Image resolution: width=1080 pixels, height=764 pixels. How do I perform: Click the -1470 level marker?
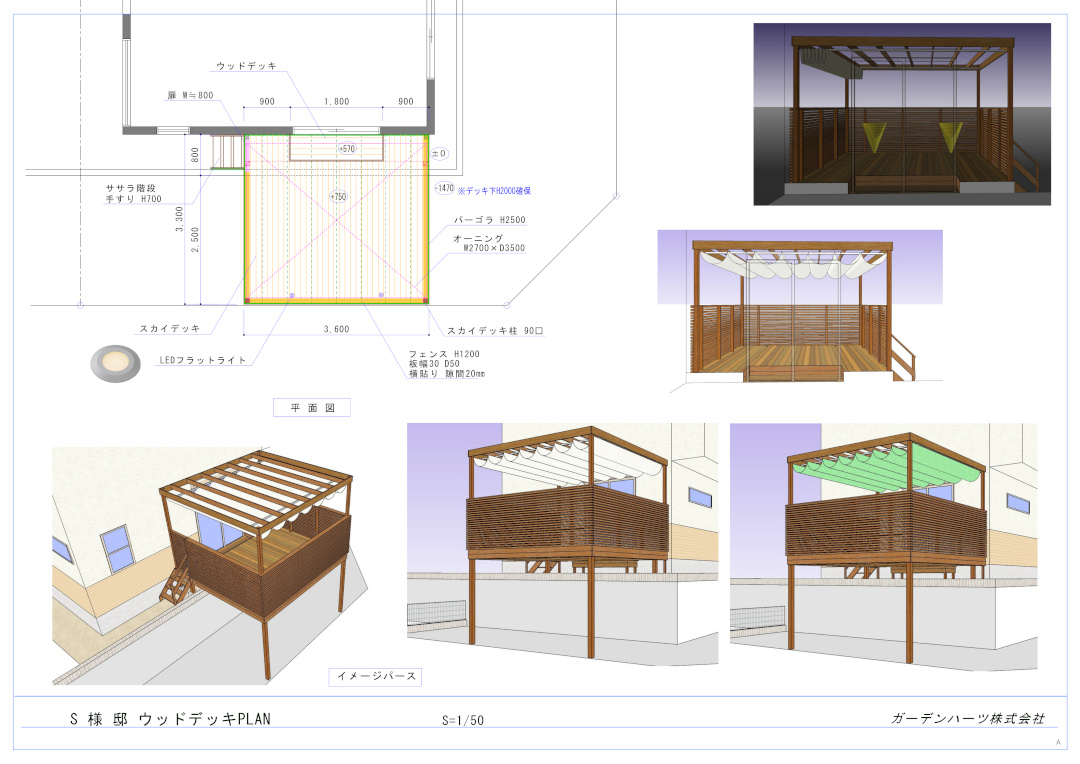(x=444, y=187)
